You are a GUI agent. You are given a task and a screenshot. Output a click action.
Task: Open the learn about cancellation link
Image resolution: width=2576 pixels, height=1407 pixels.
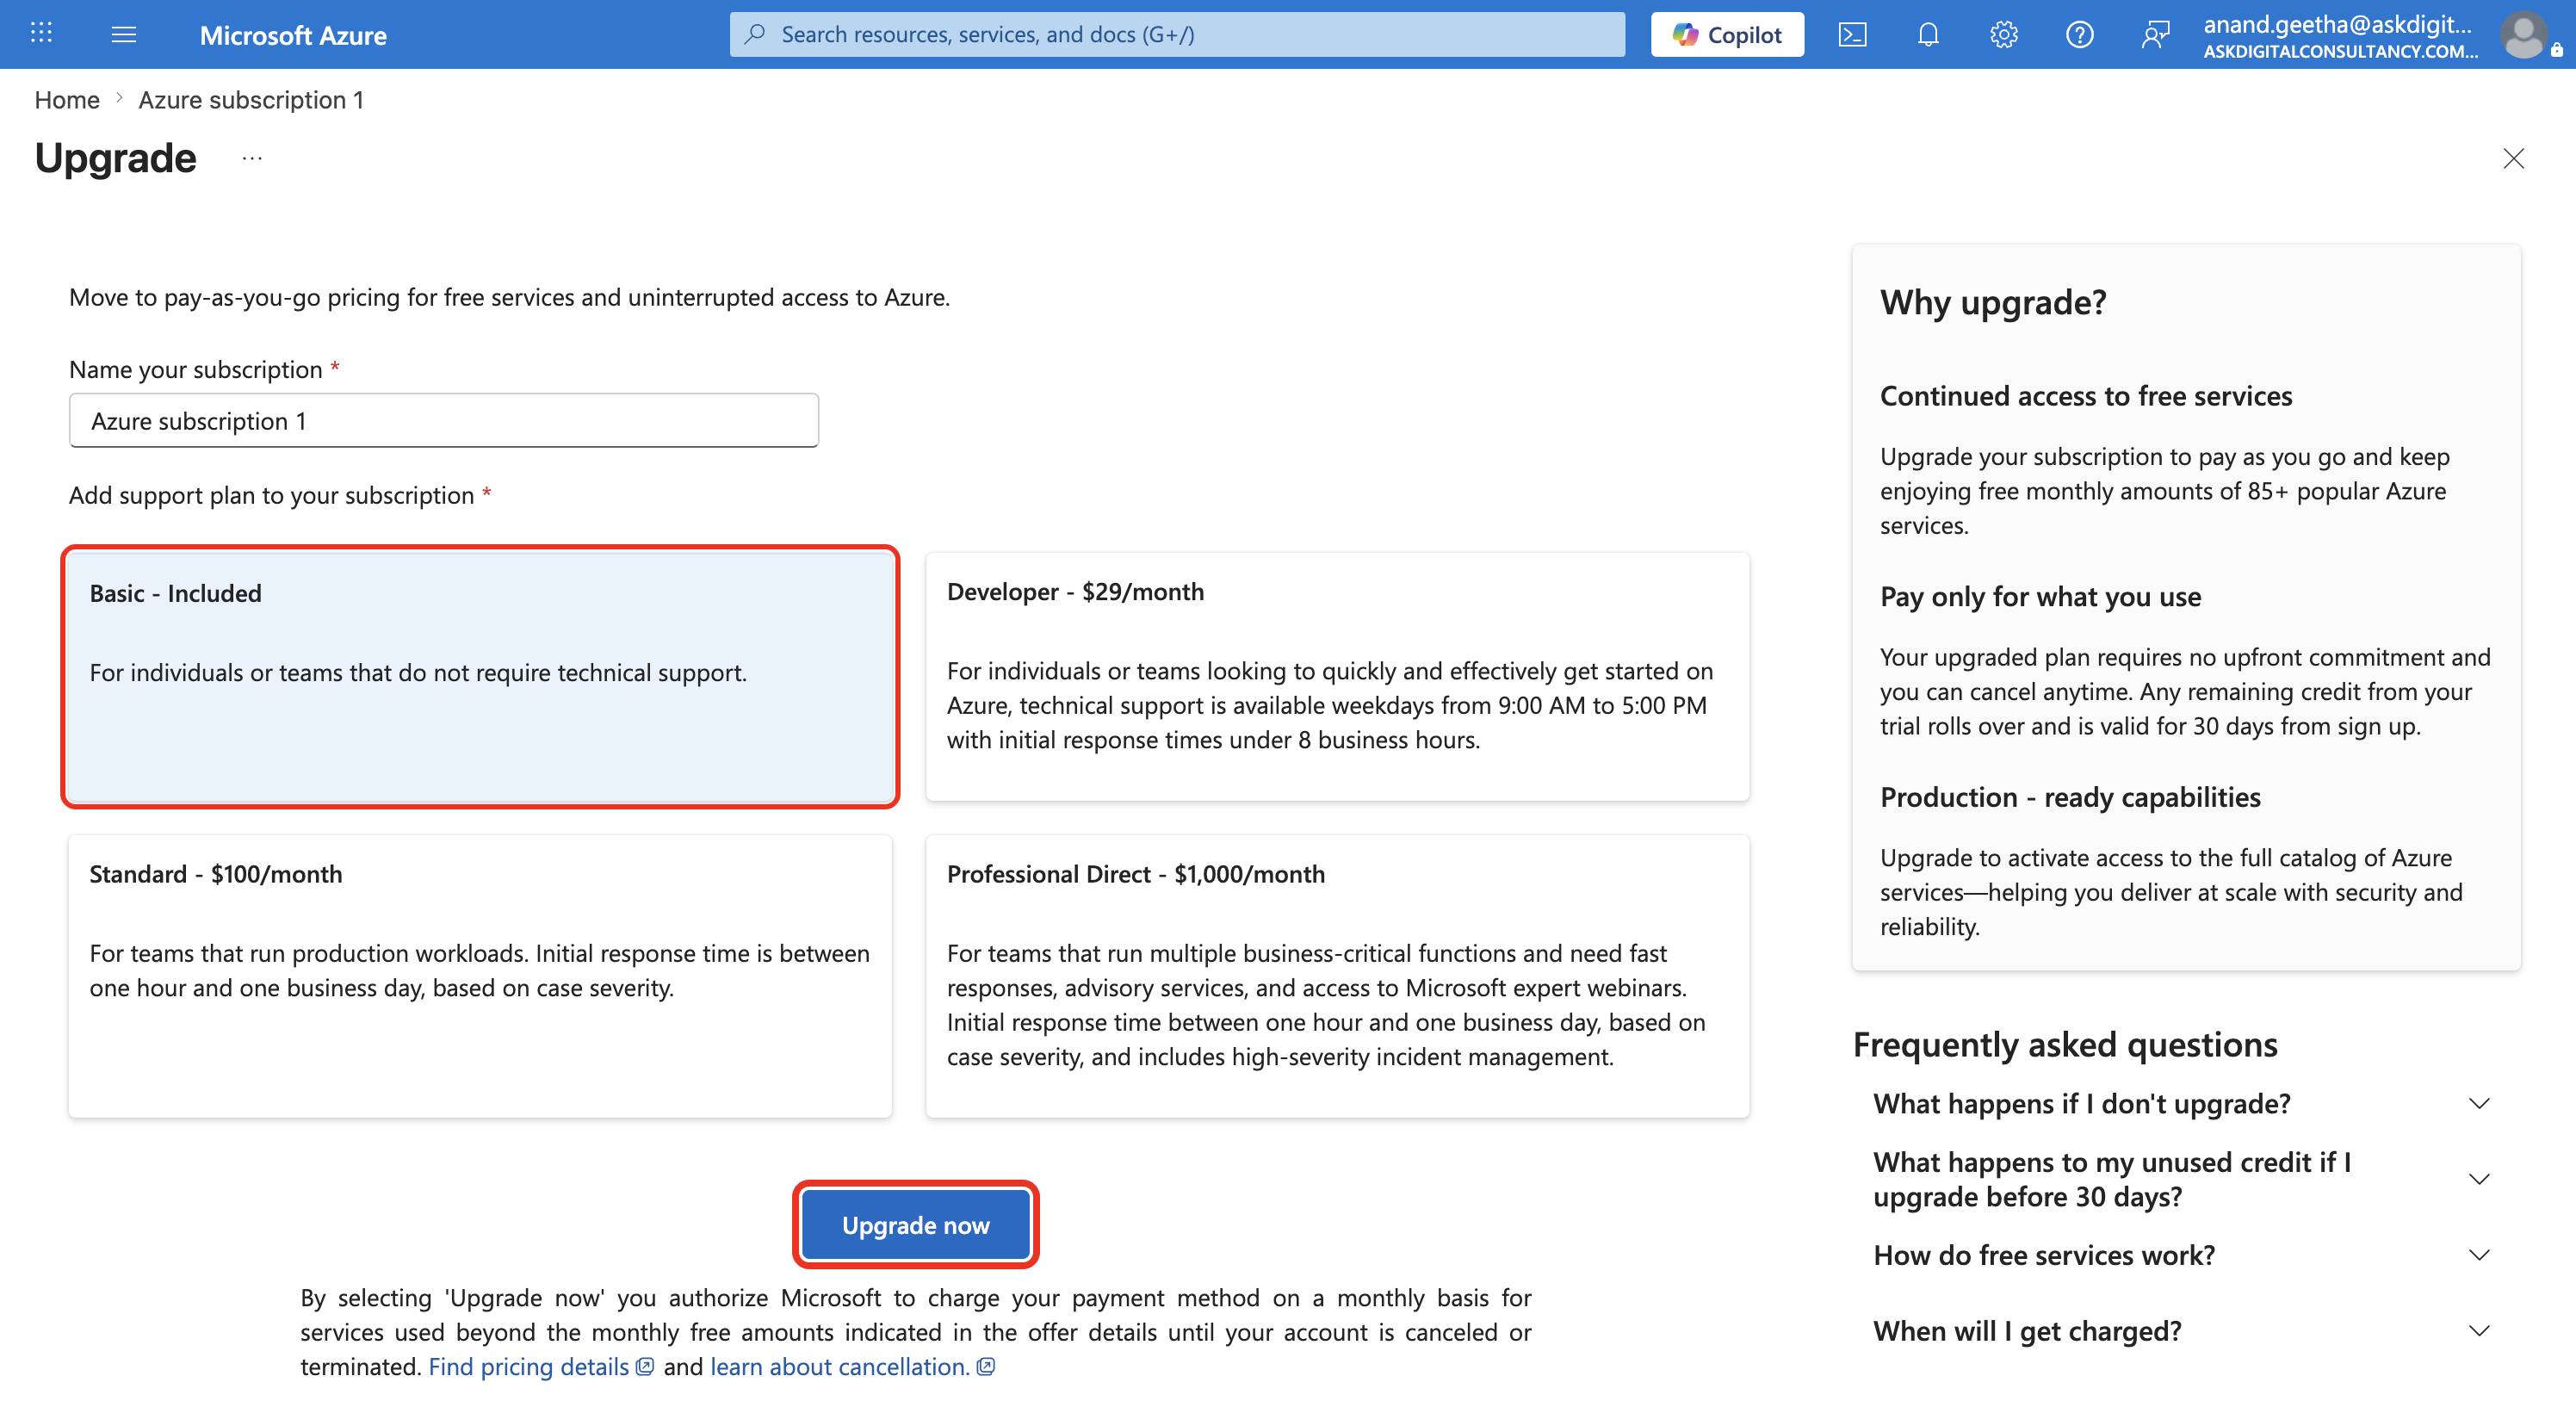[852, 1366]
